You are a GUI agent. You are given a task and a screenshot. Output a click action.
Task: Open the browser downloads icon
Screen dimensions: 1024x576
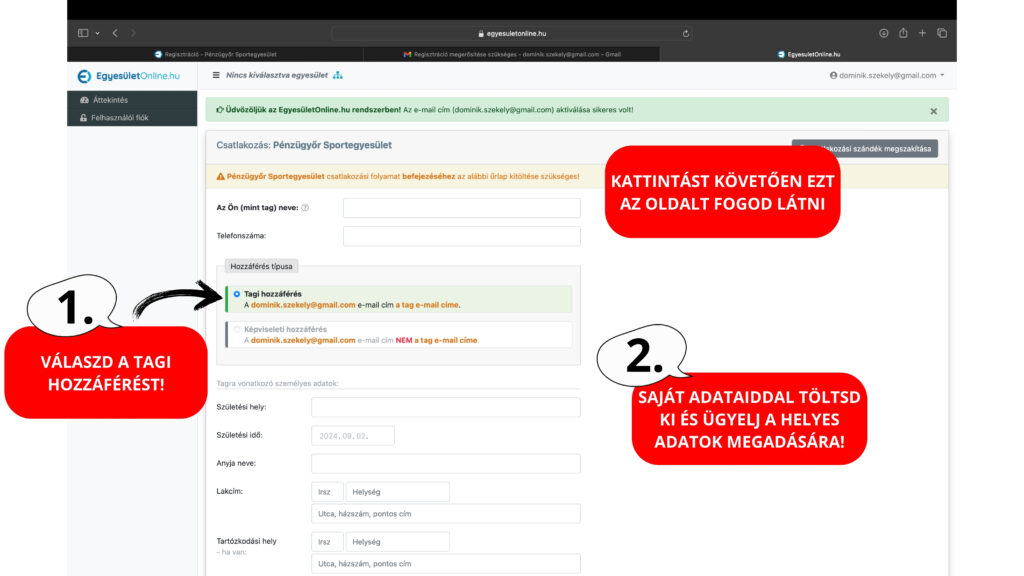884,33
